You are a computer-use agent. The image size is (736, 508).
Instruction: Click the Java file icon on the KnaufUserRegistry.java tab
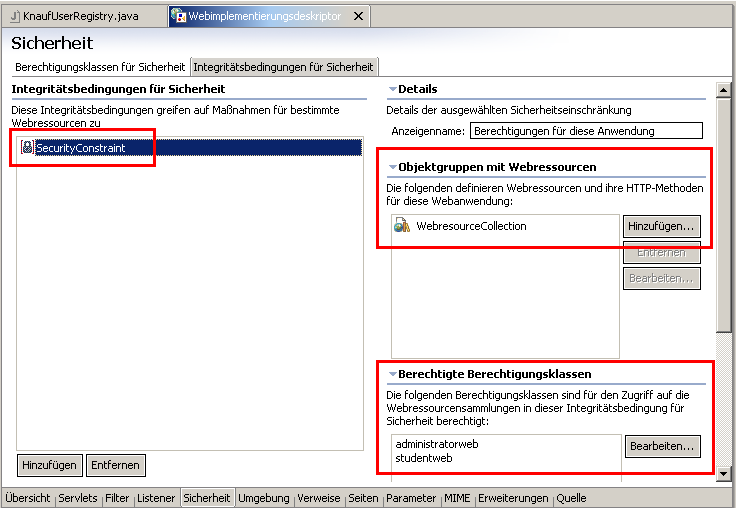click(x=15, y=16)
